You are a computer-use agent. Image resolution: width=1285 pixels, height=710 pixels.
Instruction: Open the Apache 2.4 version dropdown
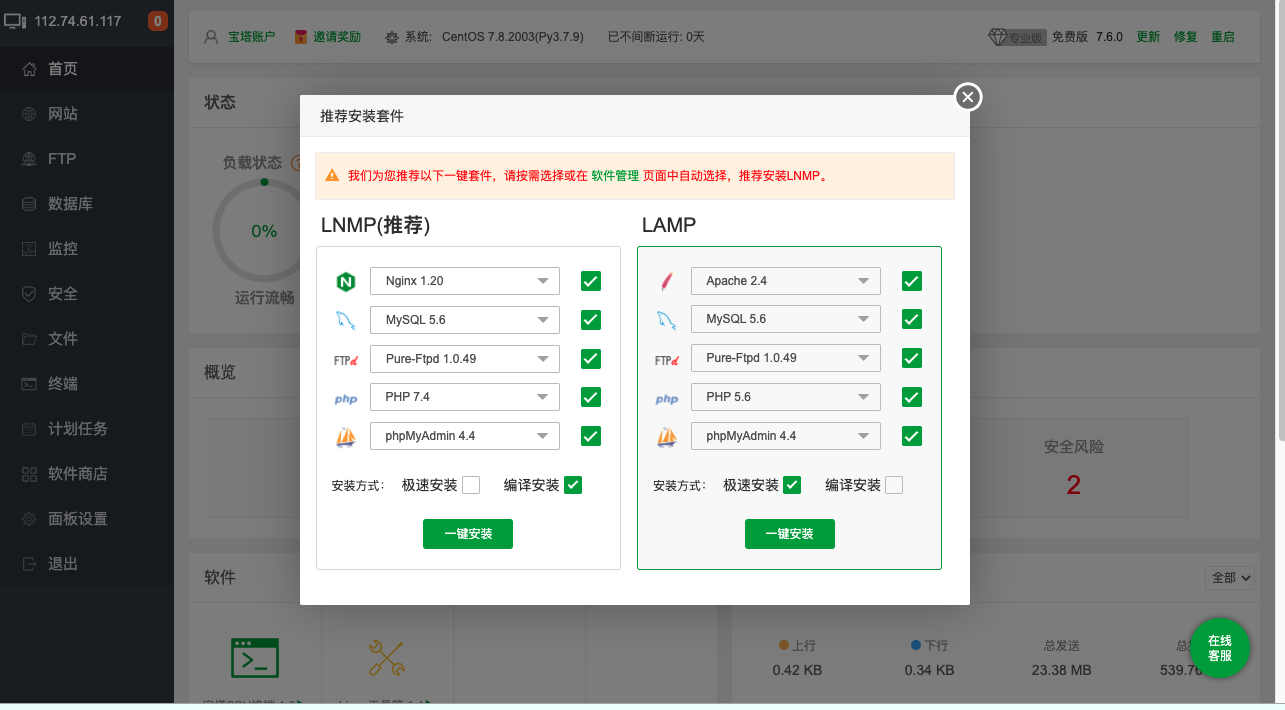(786, 281)
